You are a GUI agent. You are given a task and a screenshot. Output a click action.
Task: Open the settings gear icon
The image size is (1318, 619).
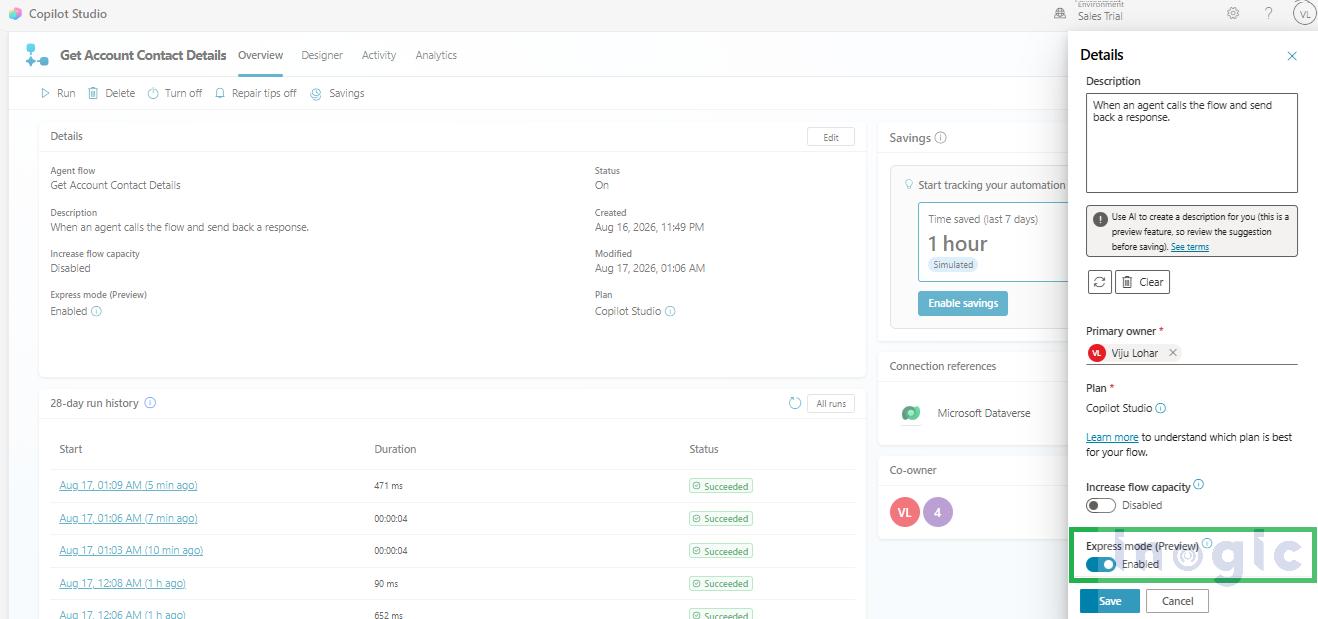coord(1233,14)
